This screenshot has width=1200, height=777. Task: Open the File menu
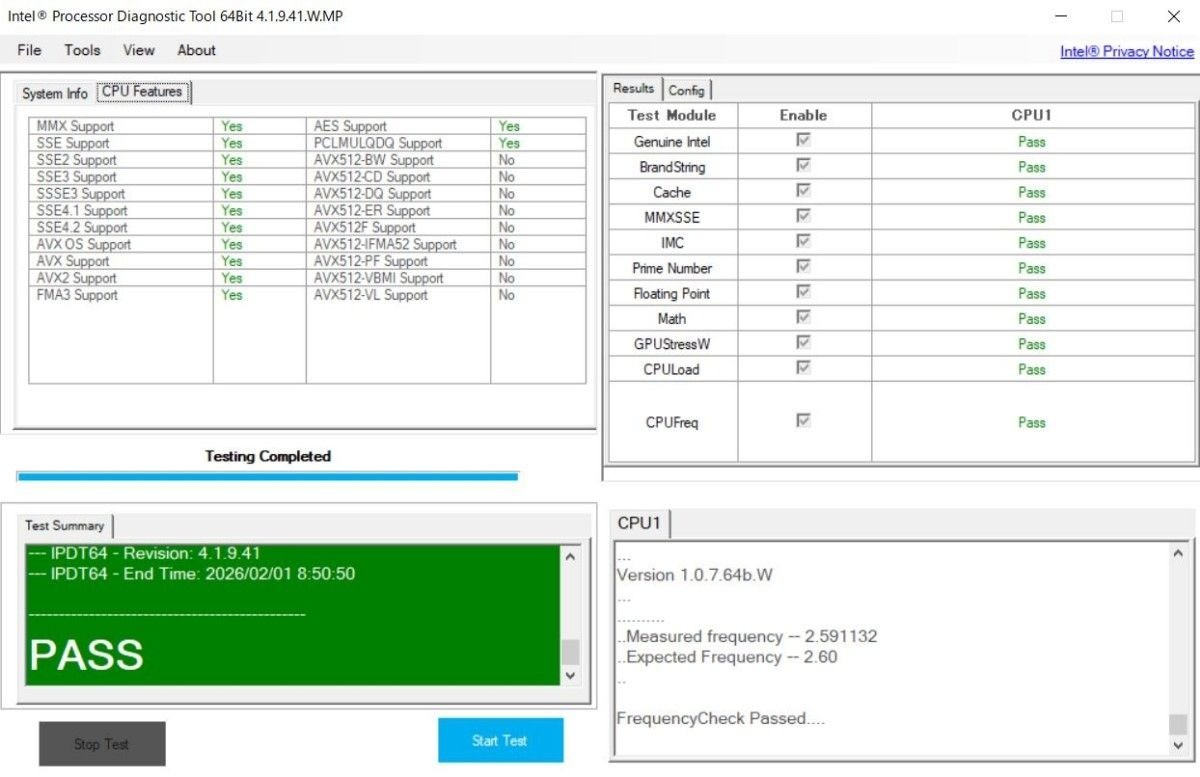(x=29, y=50)
